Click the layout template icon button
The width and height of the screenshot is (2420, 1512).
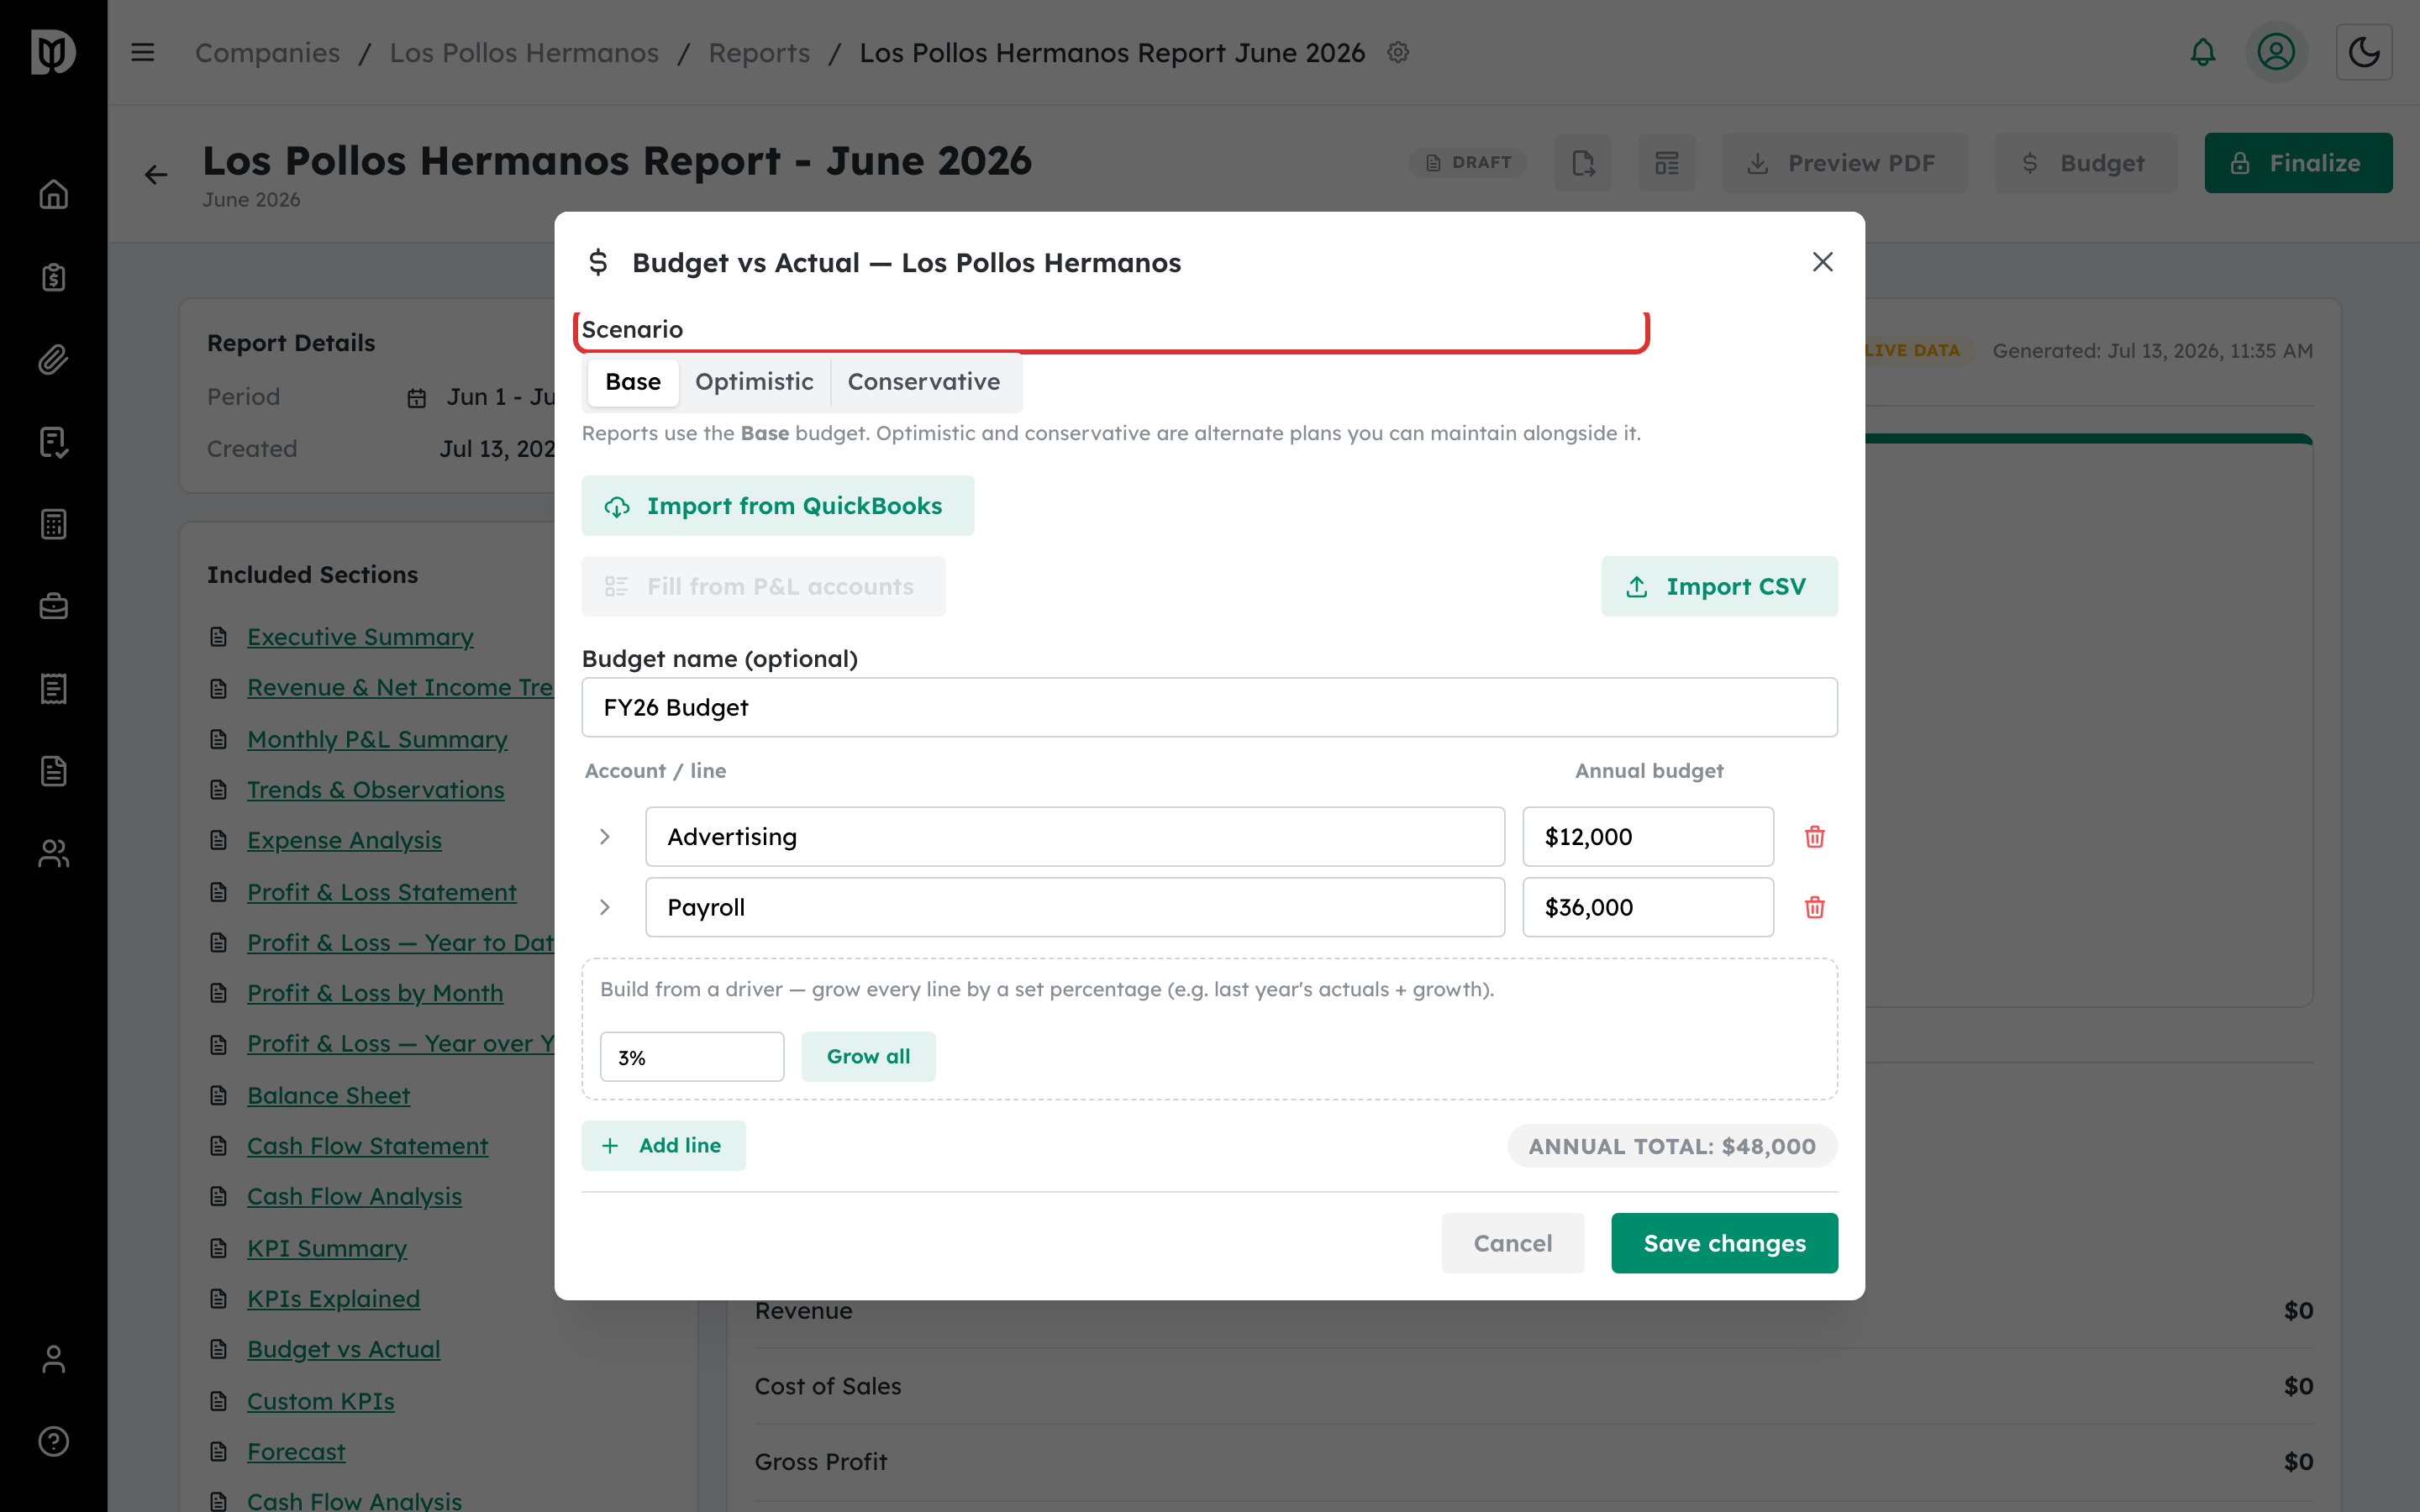pos(1666,163)
